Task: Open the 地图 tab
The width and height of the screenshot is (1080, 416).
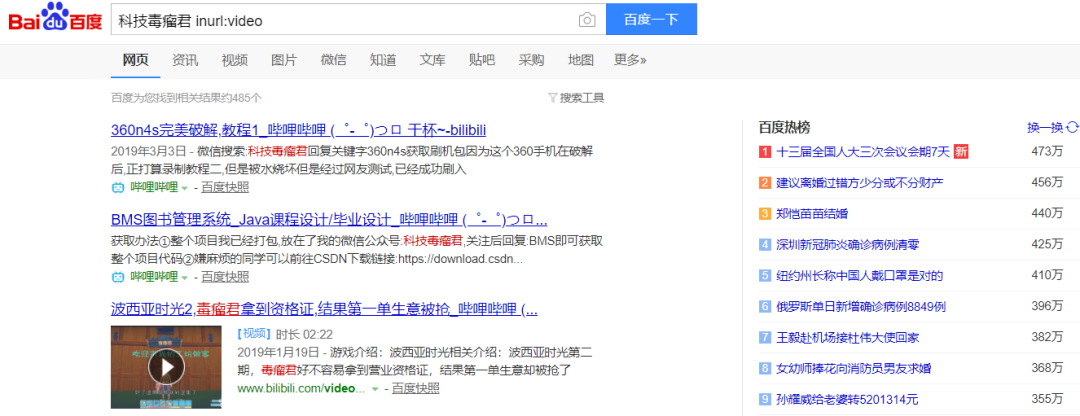Action: coord(581,60)
